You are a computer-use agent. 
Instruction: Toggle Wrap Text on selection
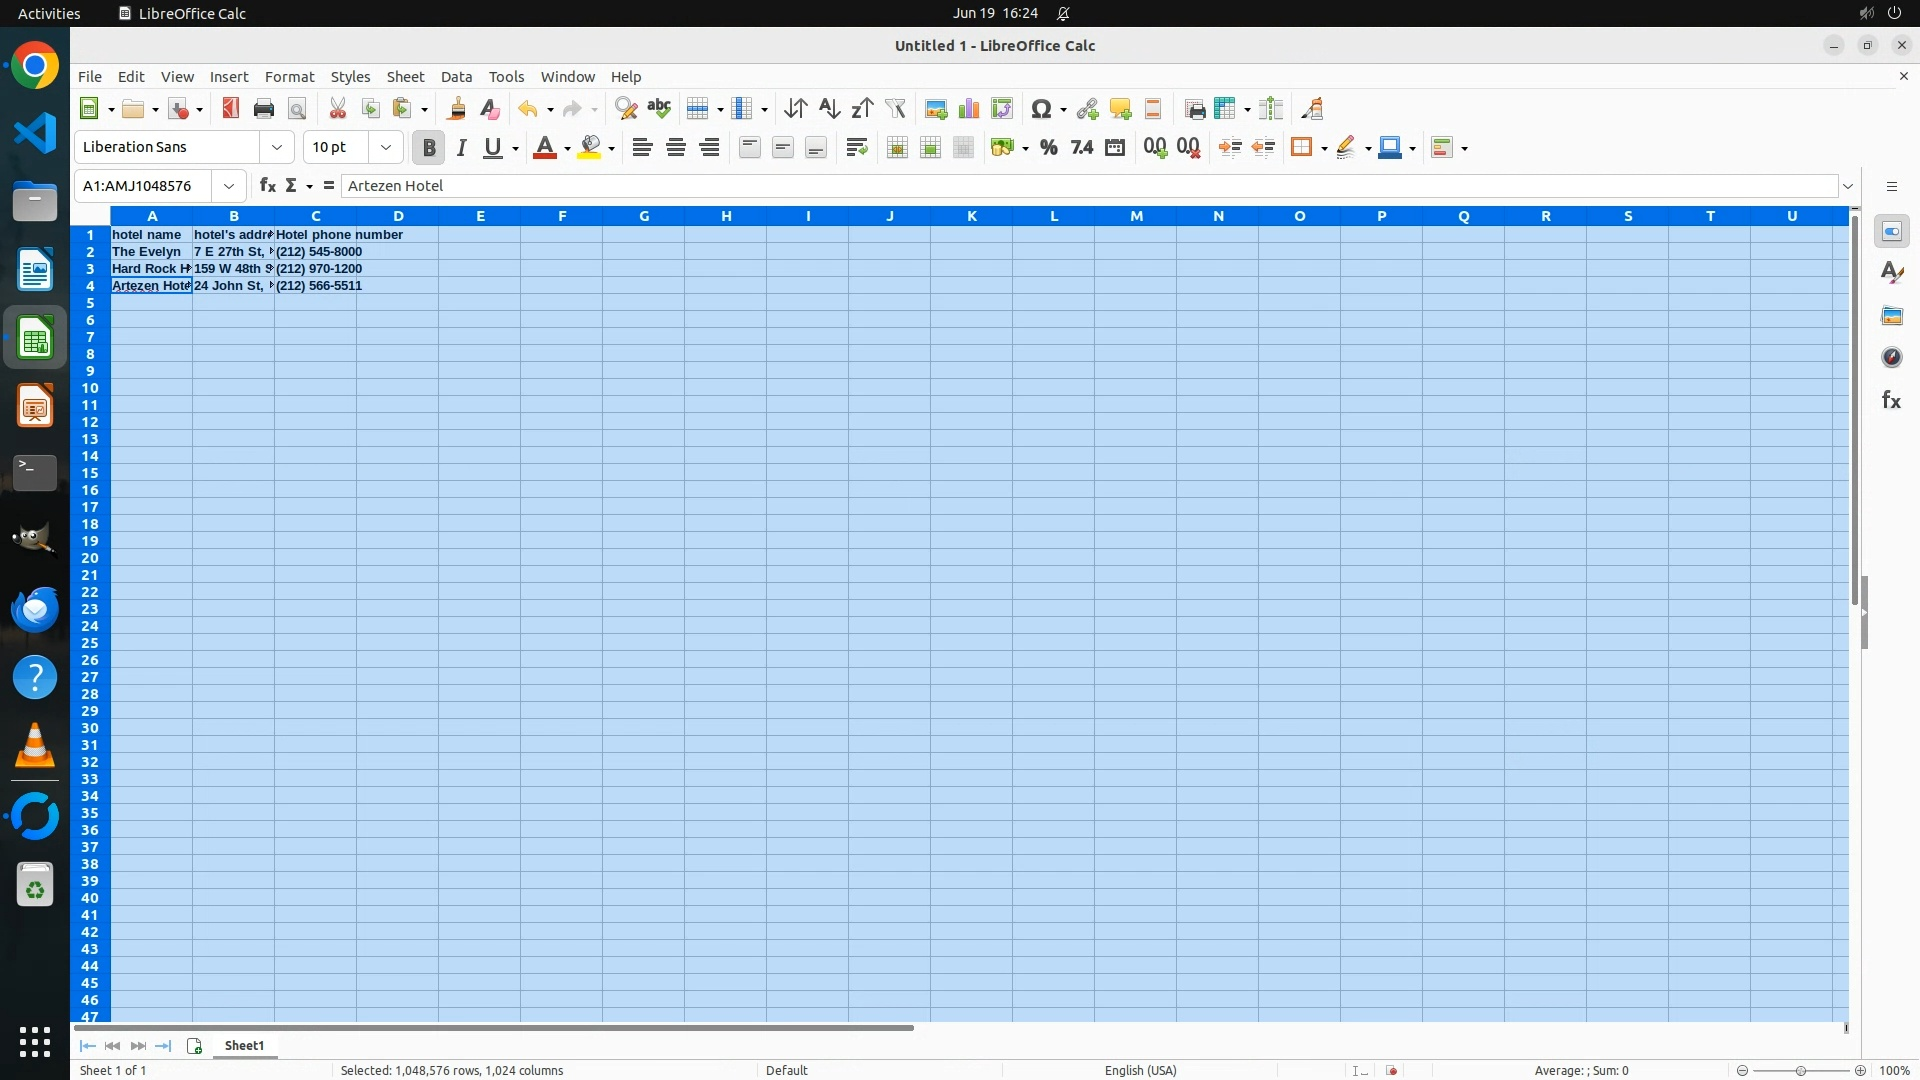(x=856, y=148)
